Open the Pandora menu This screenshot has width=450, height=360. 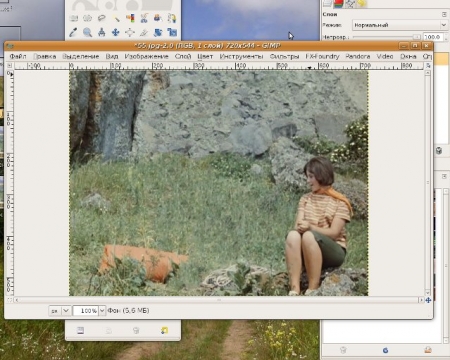tap(358, 56)
